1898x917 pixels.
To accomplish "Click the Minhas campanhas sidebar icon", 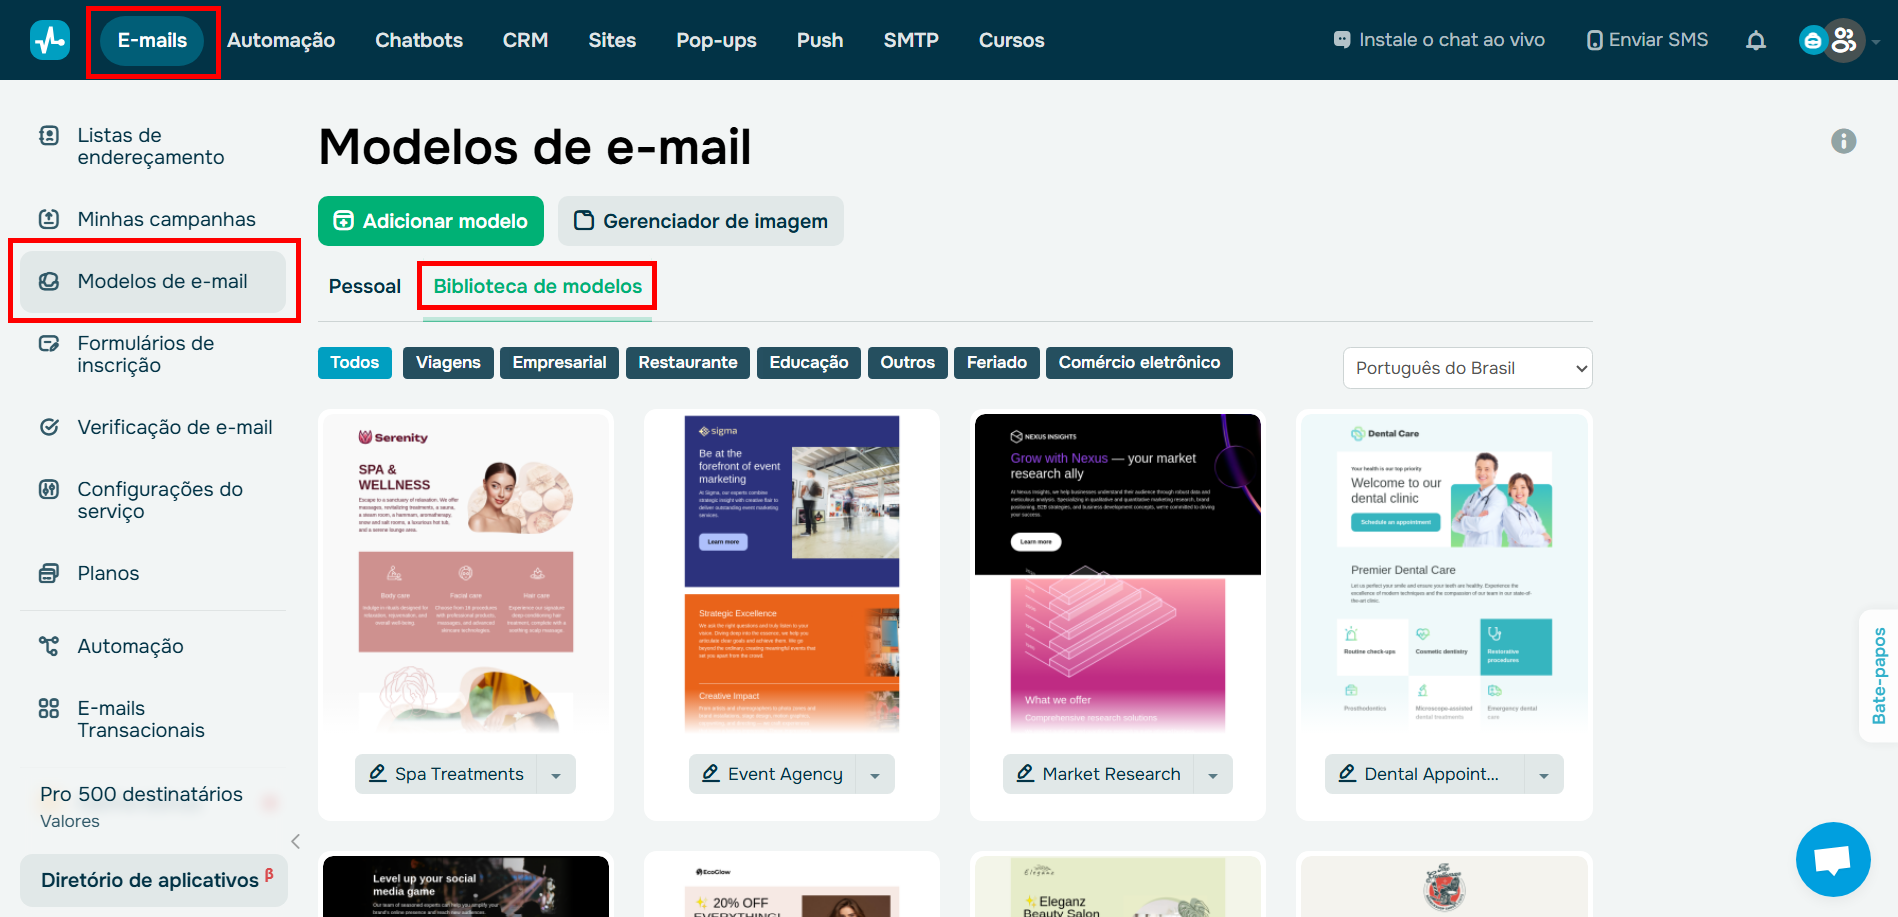I will click(x=49, y=218).
